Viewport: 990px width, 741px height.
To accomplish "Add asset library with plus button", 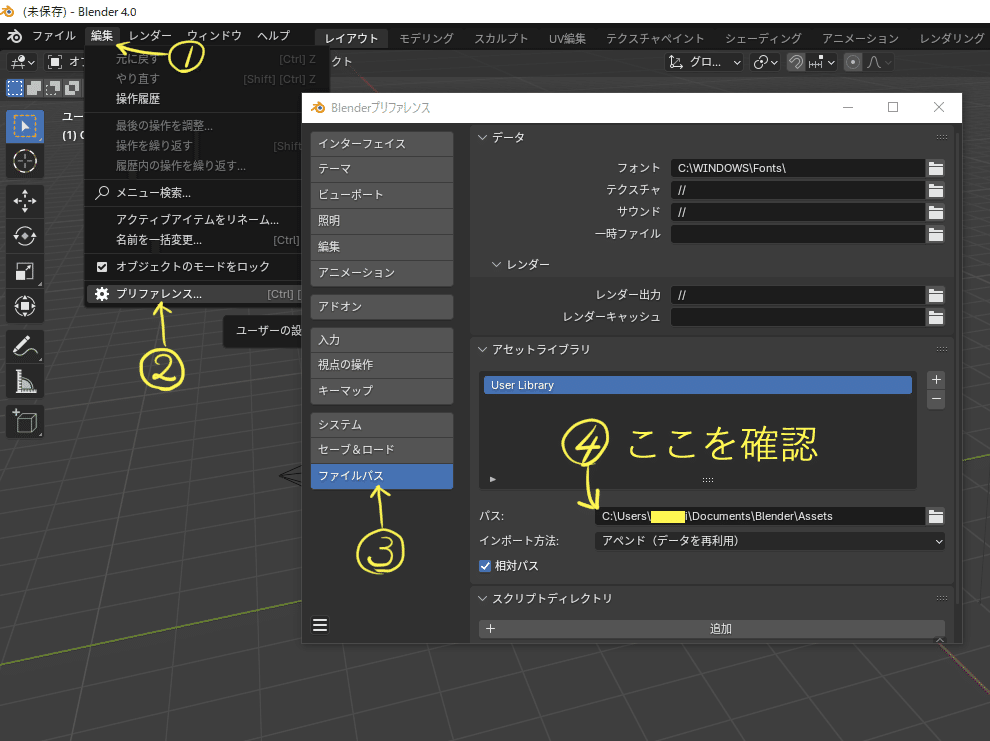I will coord(936,379).
